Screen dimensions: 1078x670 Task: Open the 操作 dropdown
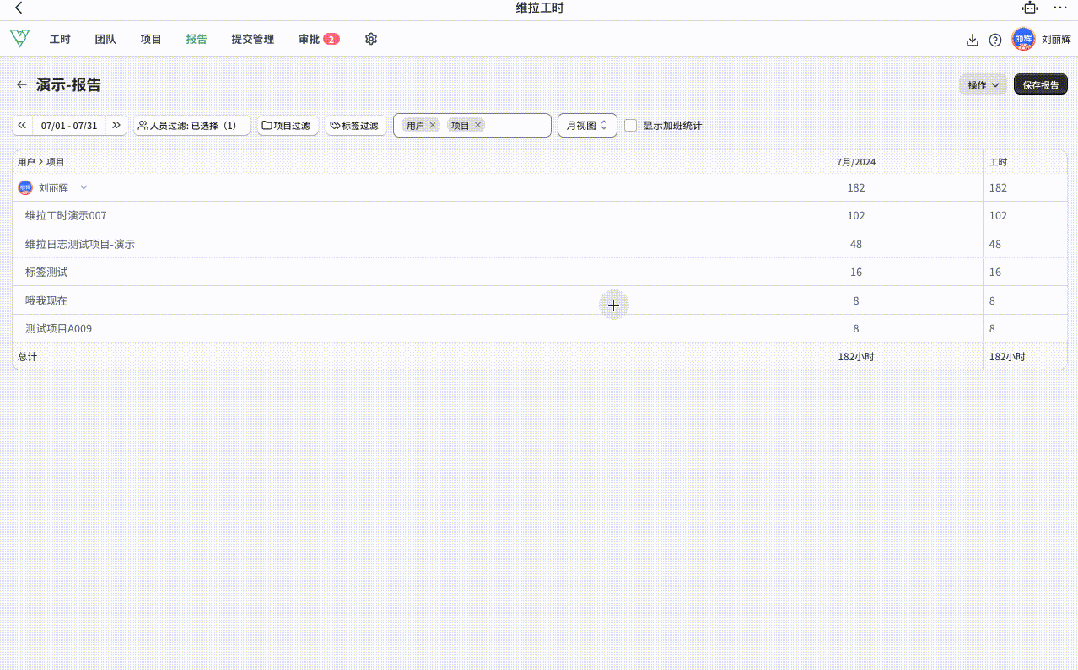click(982, 85)
